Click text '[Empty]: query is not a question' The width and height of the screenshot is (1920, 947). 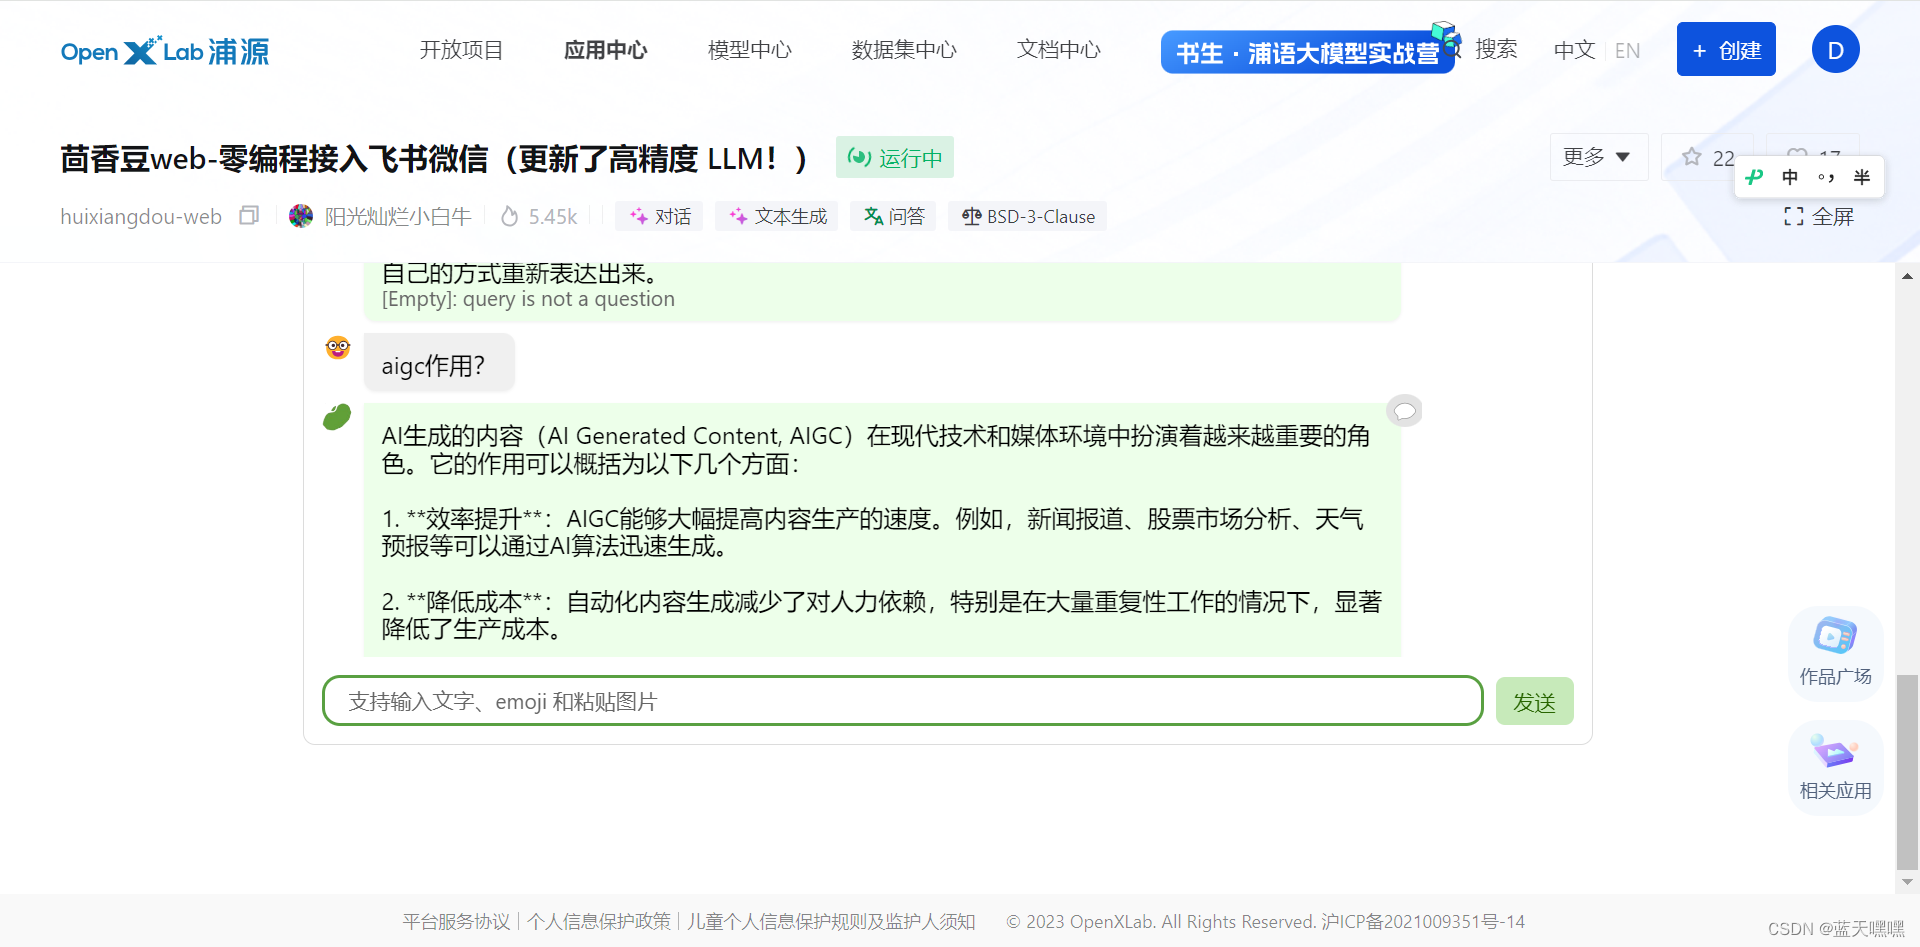click(528, 299)
